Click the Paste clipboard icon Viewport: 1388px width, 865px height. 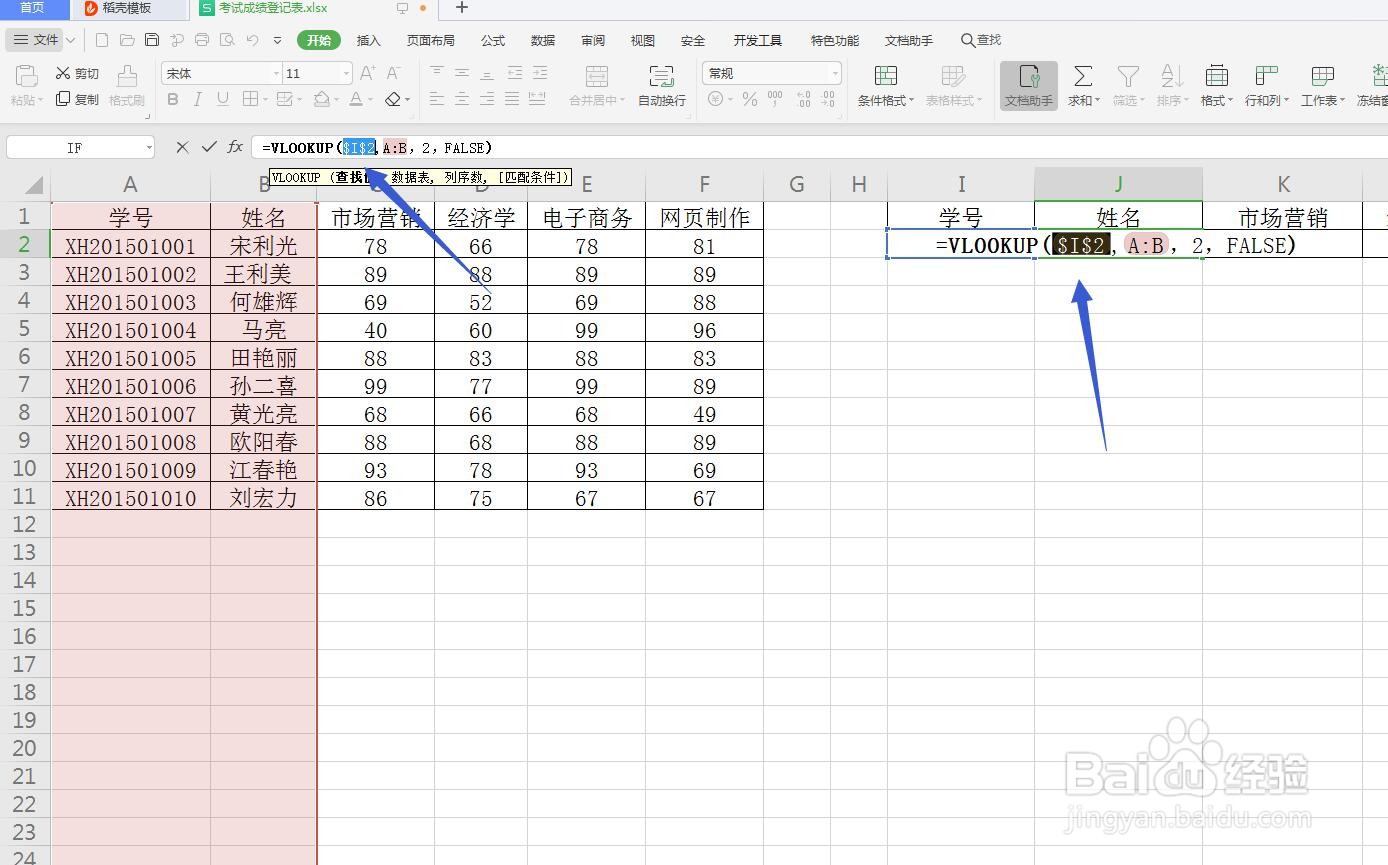coord(26,76)
